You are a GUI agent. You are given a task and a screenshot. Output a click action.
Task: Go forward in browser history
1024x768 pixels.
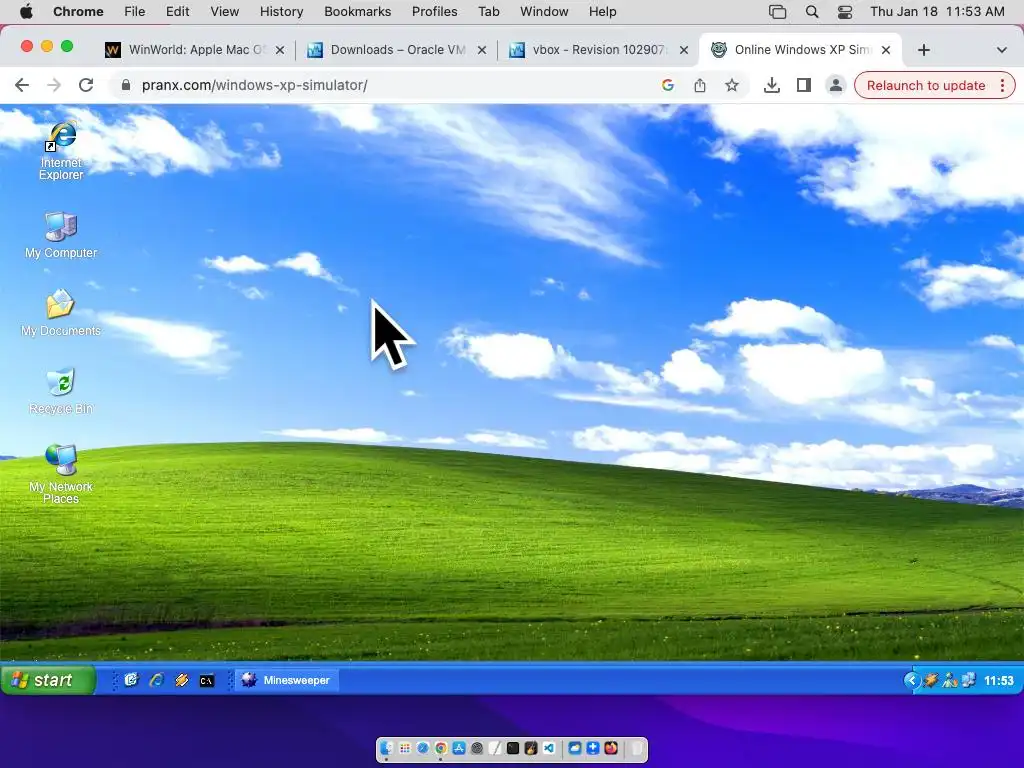click(x=54, y=85)
